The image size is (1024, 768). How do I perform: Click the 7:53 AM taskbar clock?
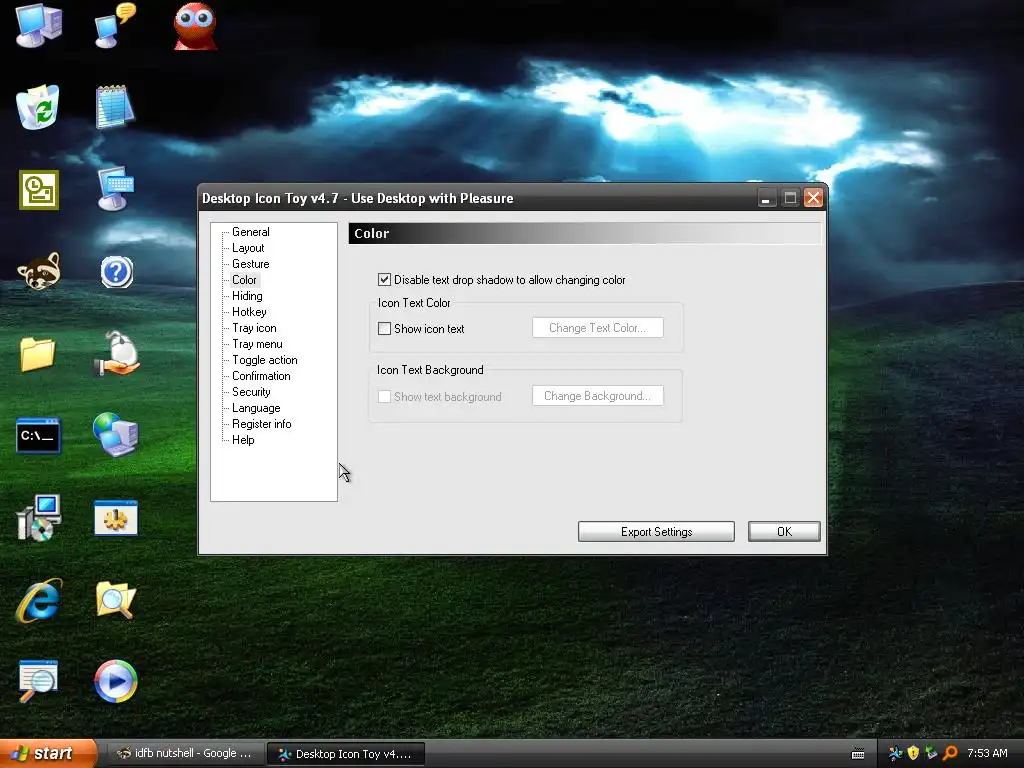point(987,753)
